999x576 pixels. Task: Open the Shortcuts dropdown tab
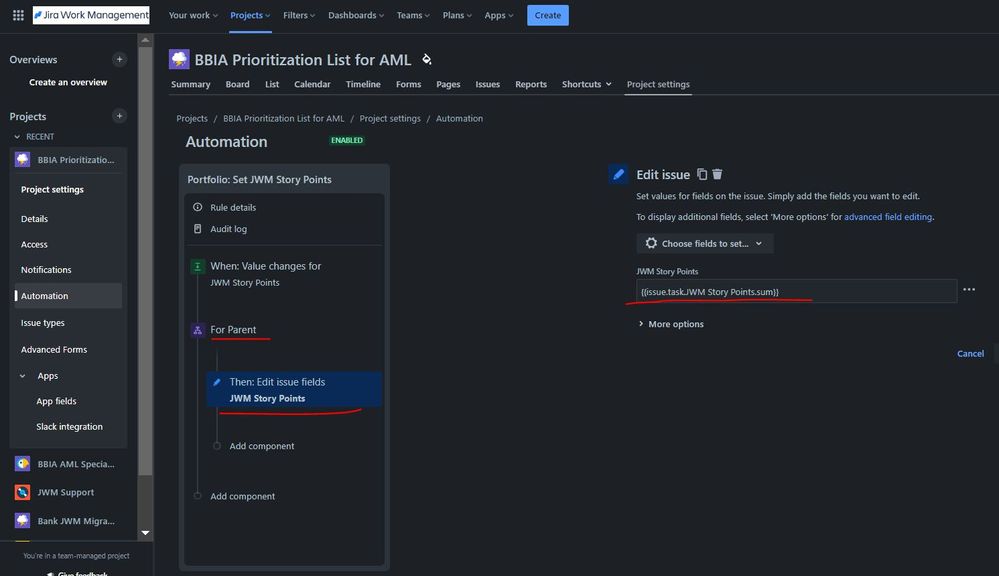pyautogui.click(x=587, y=84)
